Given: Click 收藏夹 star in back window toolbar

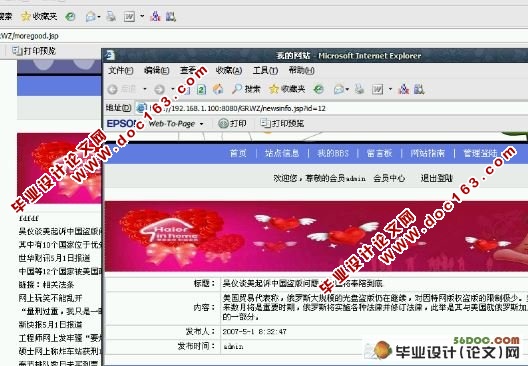Looking at the screenshot, I should pos(39,16).
